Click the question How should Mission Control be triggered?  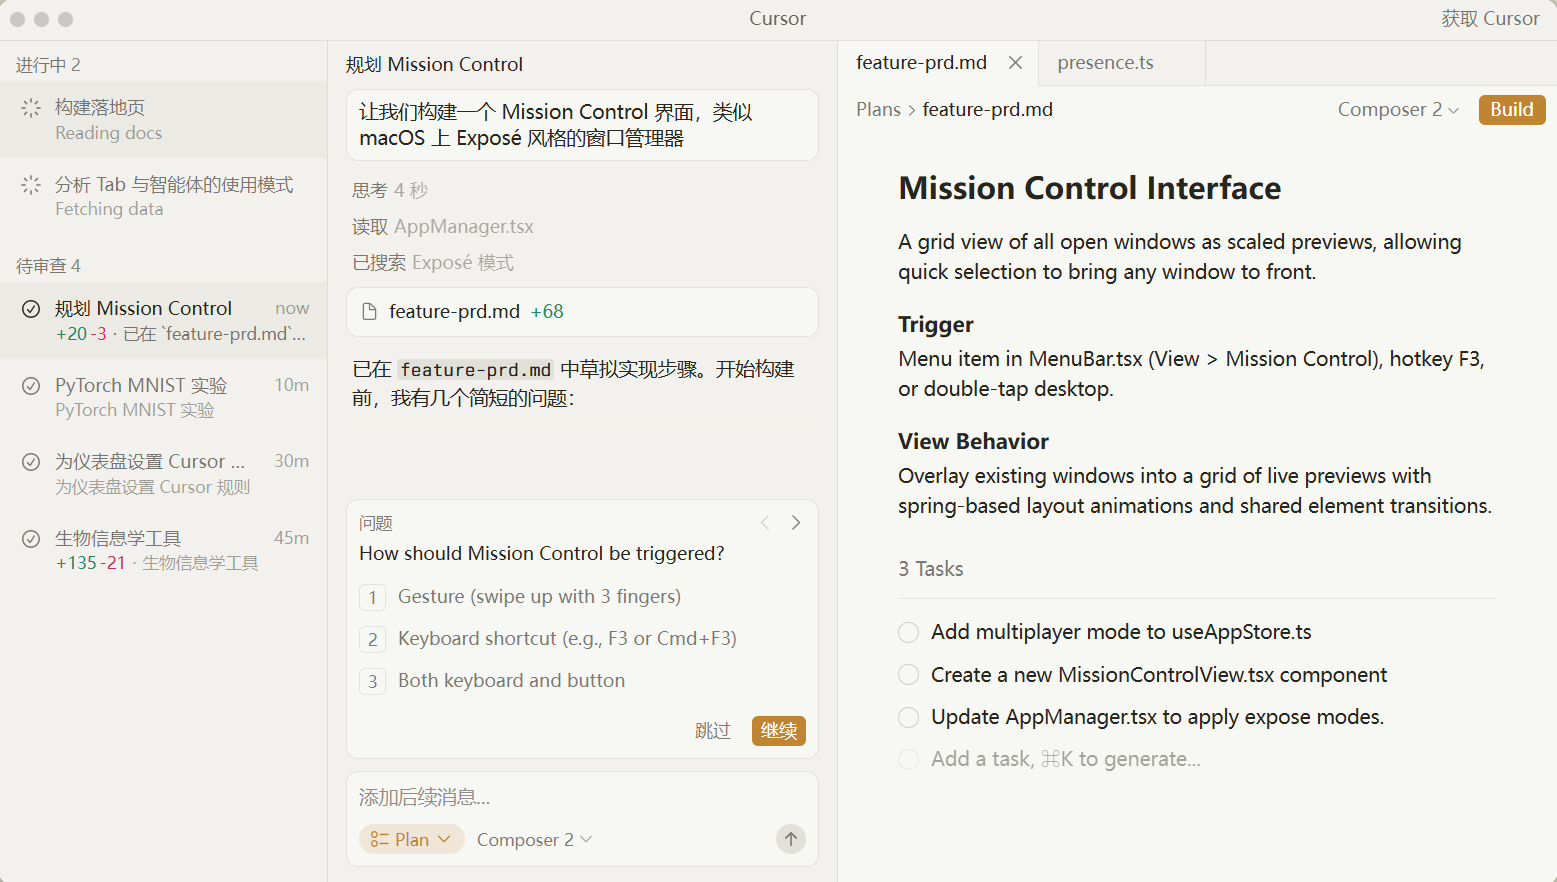pyautogui.click(x=542, y=554)
